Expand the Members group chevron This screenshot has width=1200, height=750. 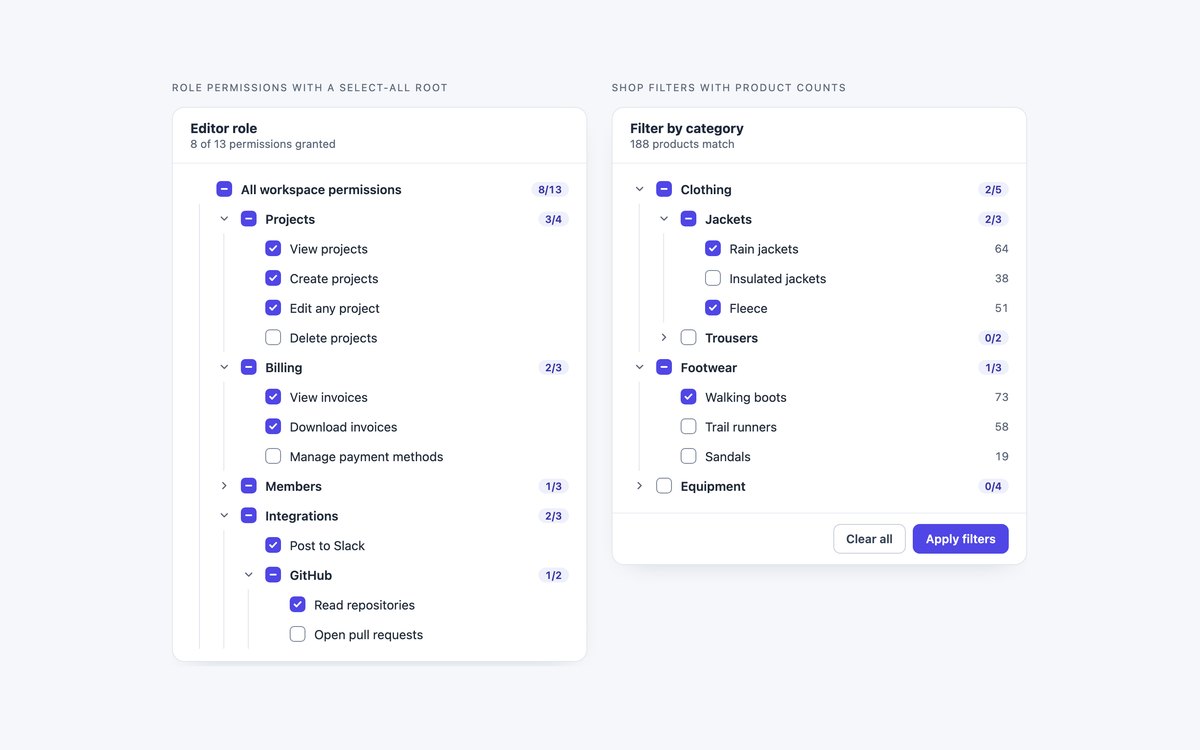pyautogui.click(x=224, y=486)
